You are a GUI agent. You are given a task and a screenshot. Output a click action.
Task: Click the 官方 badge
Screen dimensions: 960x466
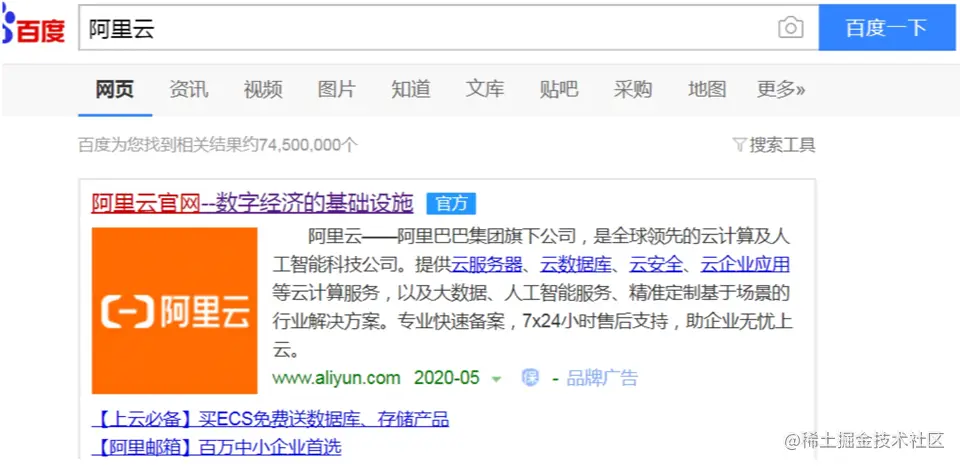coord(451,204)
